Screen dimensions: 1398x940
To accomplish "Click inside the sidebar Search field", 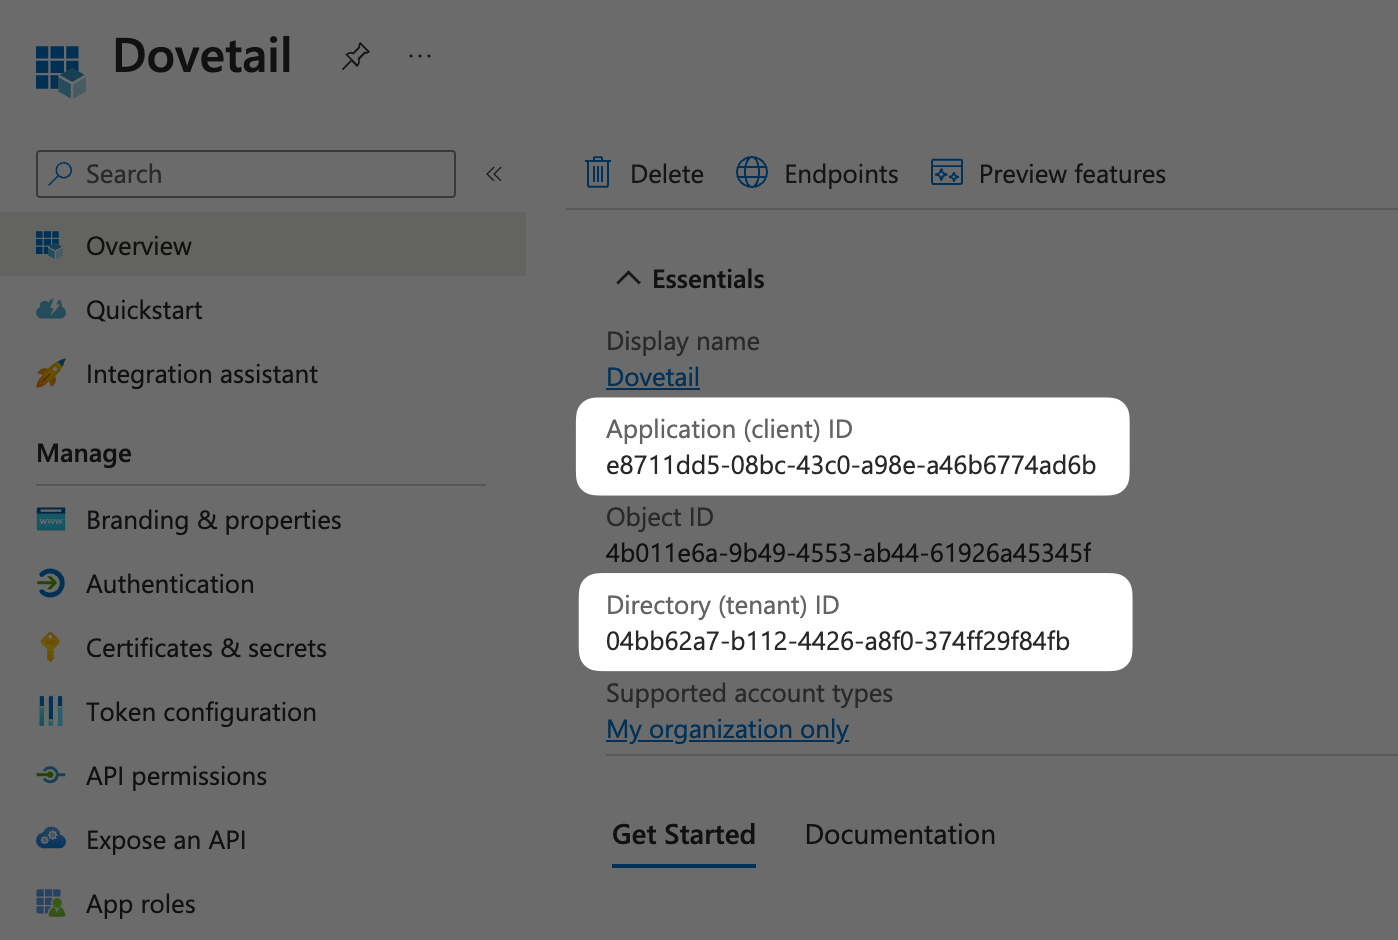I will pos(246,174).
